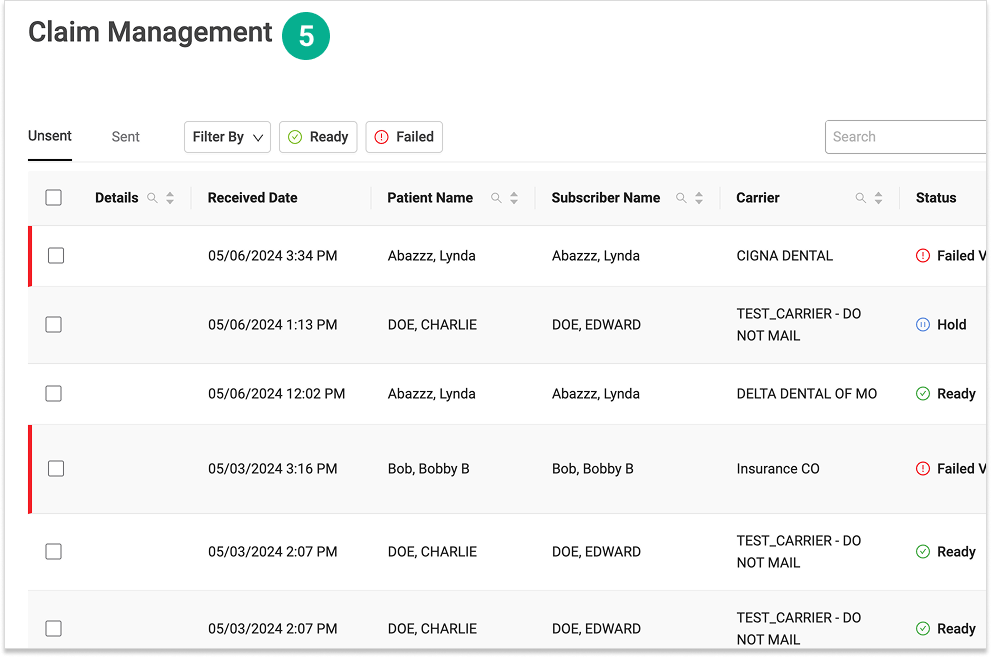Sort by Subscriber Name arrows

[x=699, y=198]
